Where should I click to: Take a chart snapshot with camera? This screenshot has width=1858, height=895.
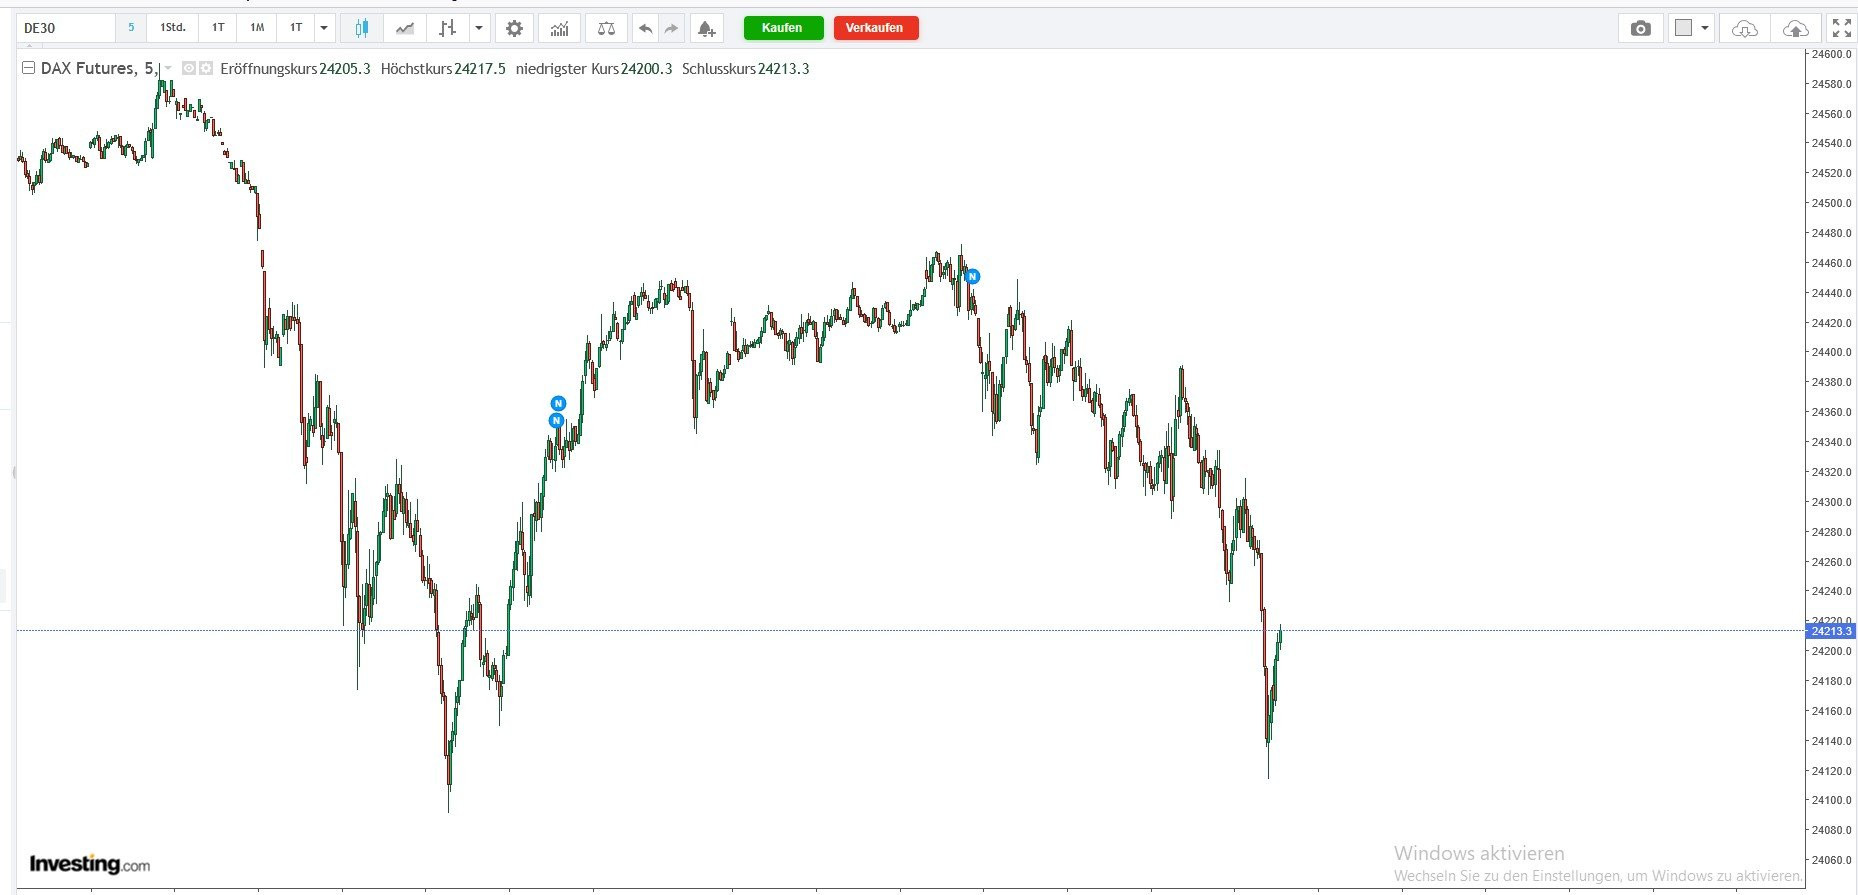(x=1640, y=28)
